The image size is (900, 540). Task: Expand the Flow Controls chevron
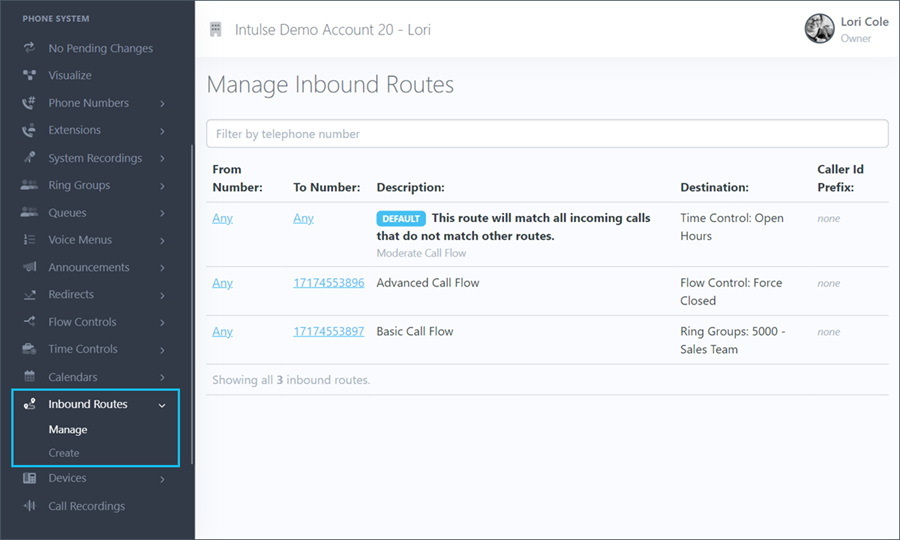point(162,323)
